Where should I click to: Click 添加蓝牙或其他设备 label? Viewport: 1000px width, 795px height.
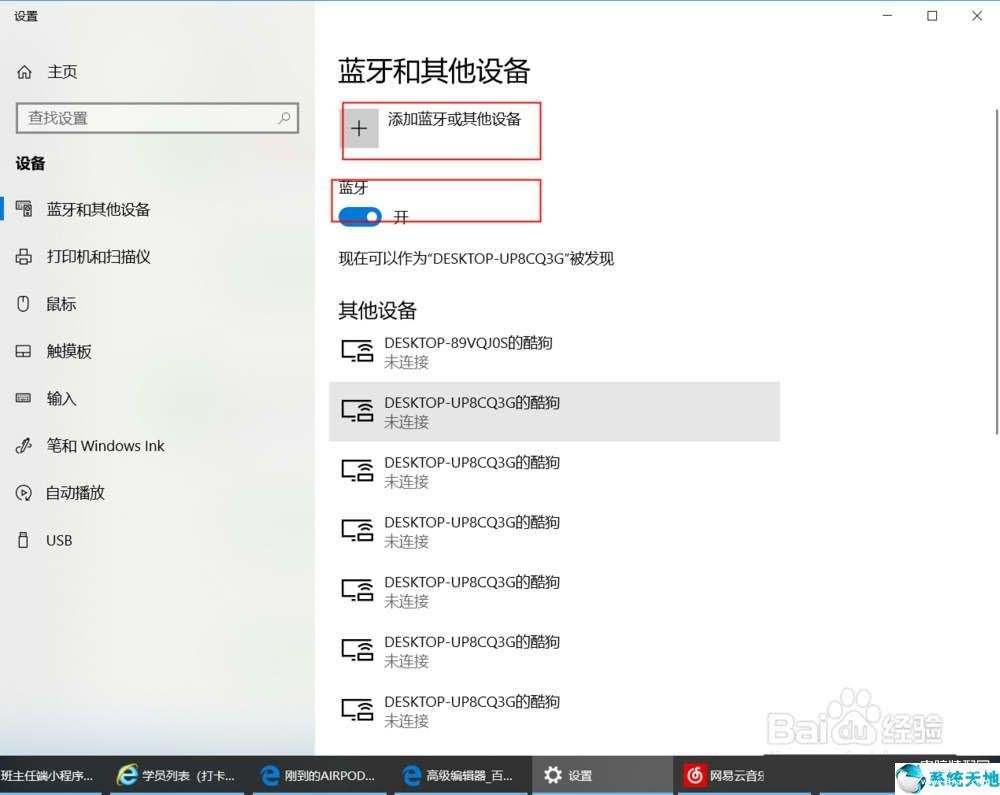click(x=454, y=119)
